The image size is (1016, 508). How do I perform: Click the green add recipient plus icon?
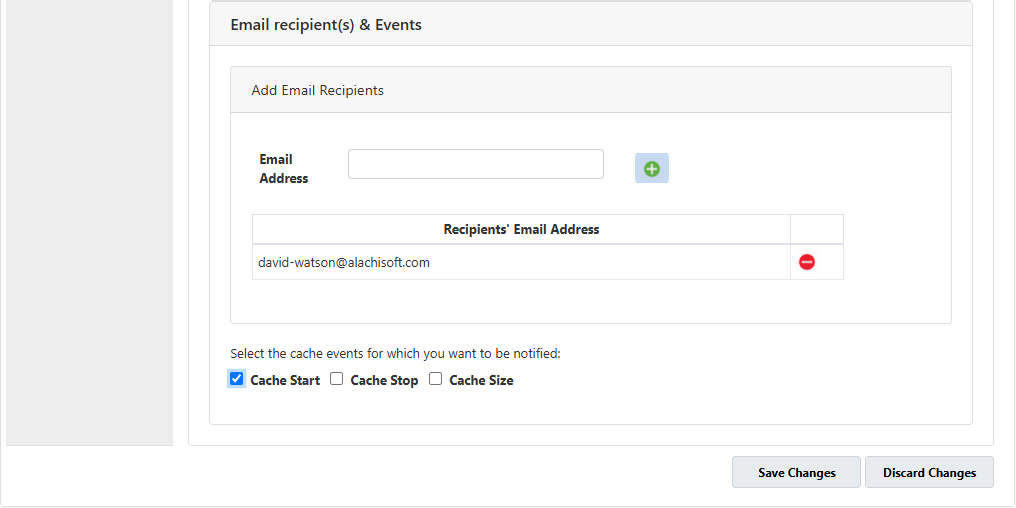651,168
